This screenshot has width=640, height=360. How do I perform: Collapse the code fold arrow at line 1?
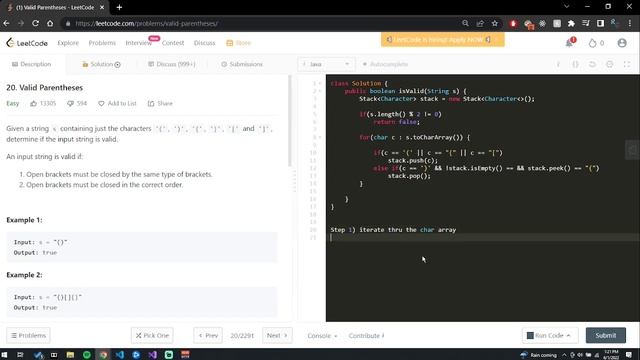320,84
